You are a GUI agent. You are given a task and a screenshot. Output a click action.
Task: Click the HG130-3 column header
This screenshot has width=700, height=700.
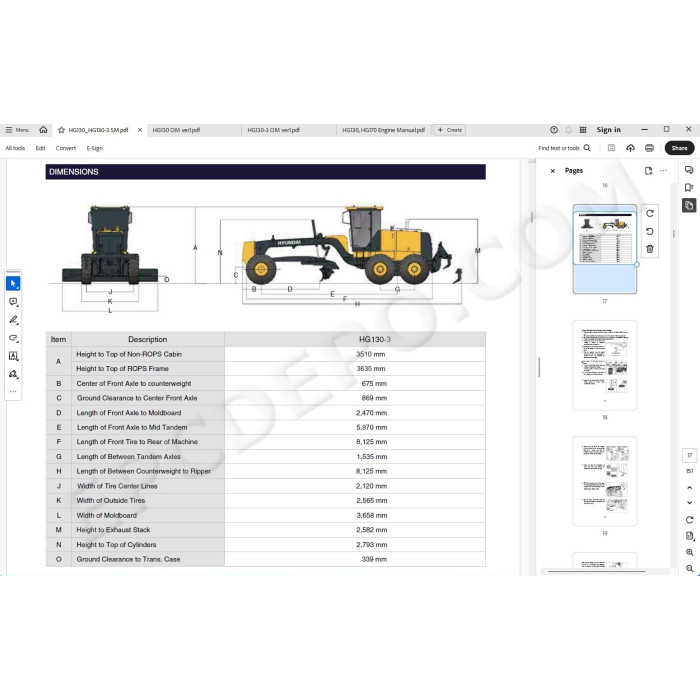click(x=375, y=339)
